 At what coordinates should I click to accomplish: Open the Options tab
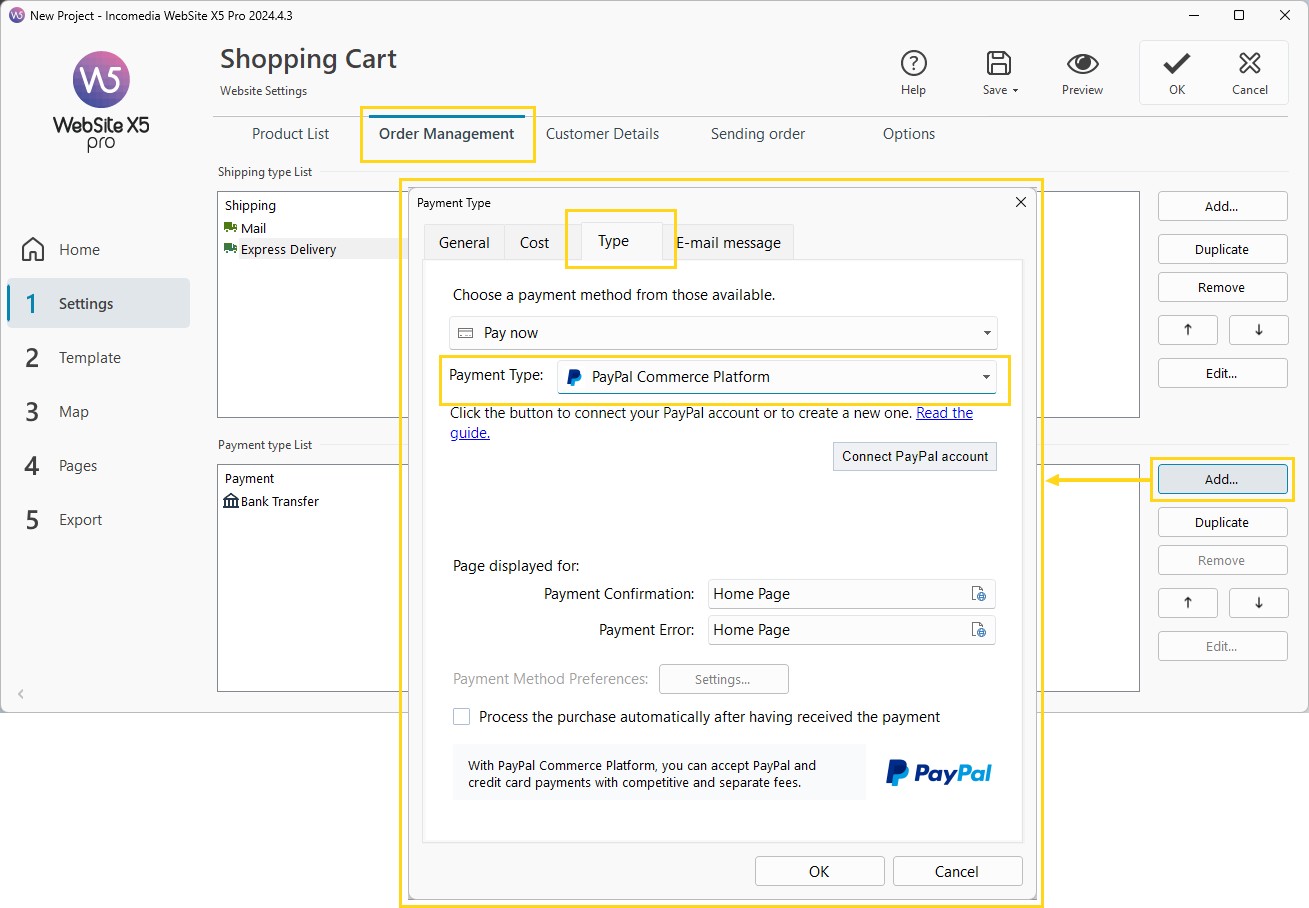909,134
